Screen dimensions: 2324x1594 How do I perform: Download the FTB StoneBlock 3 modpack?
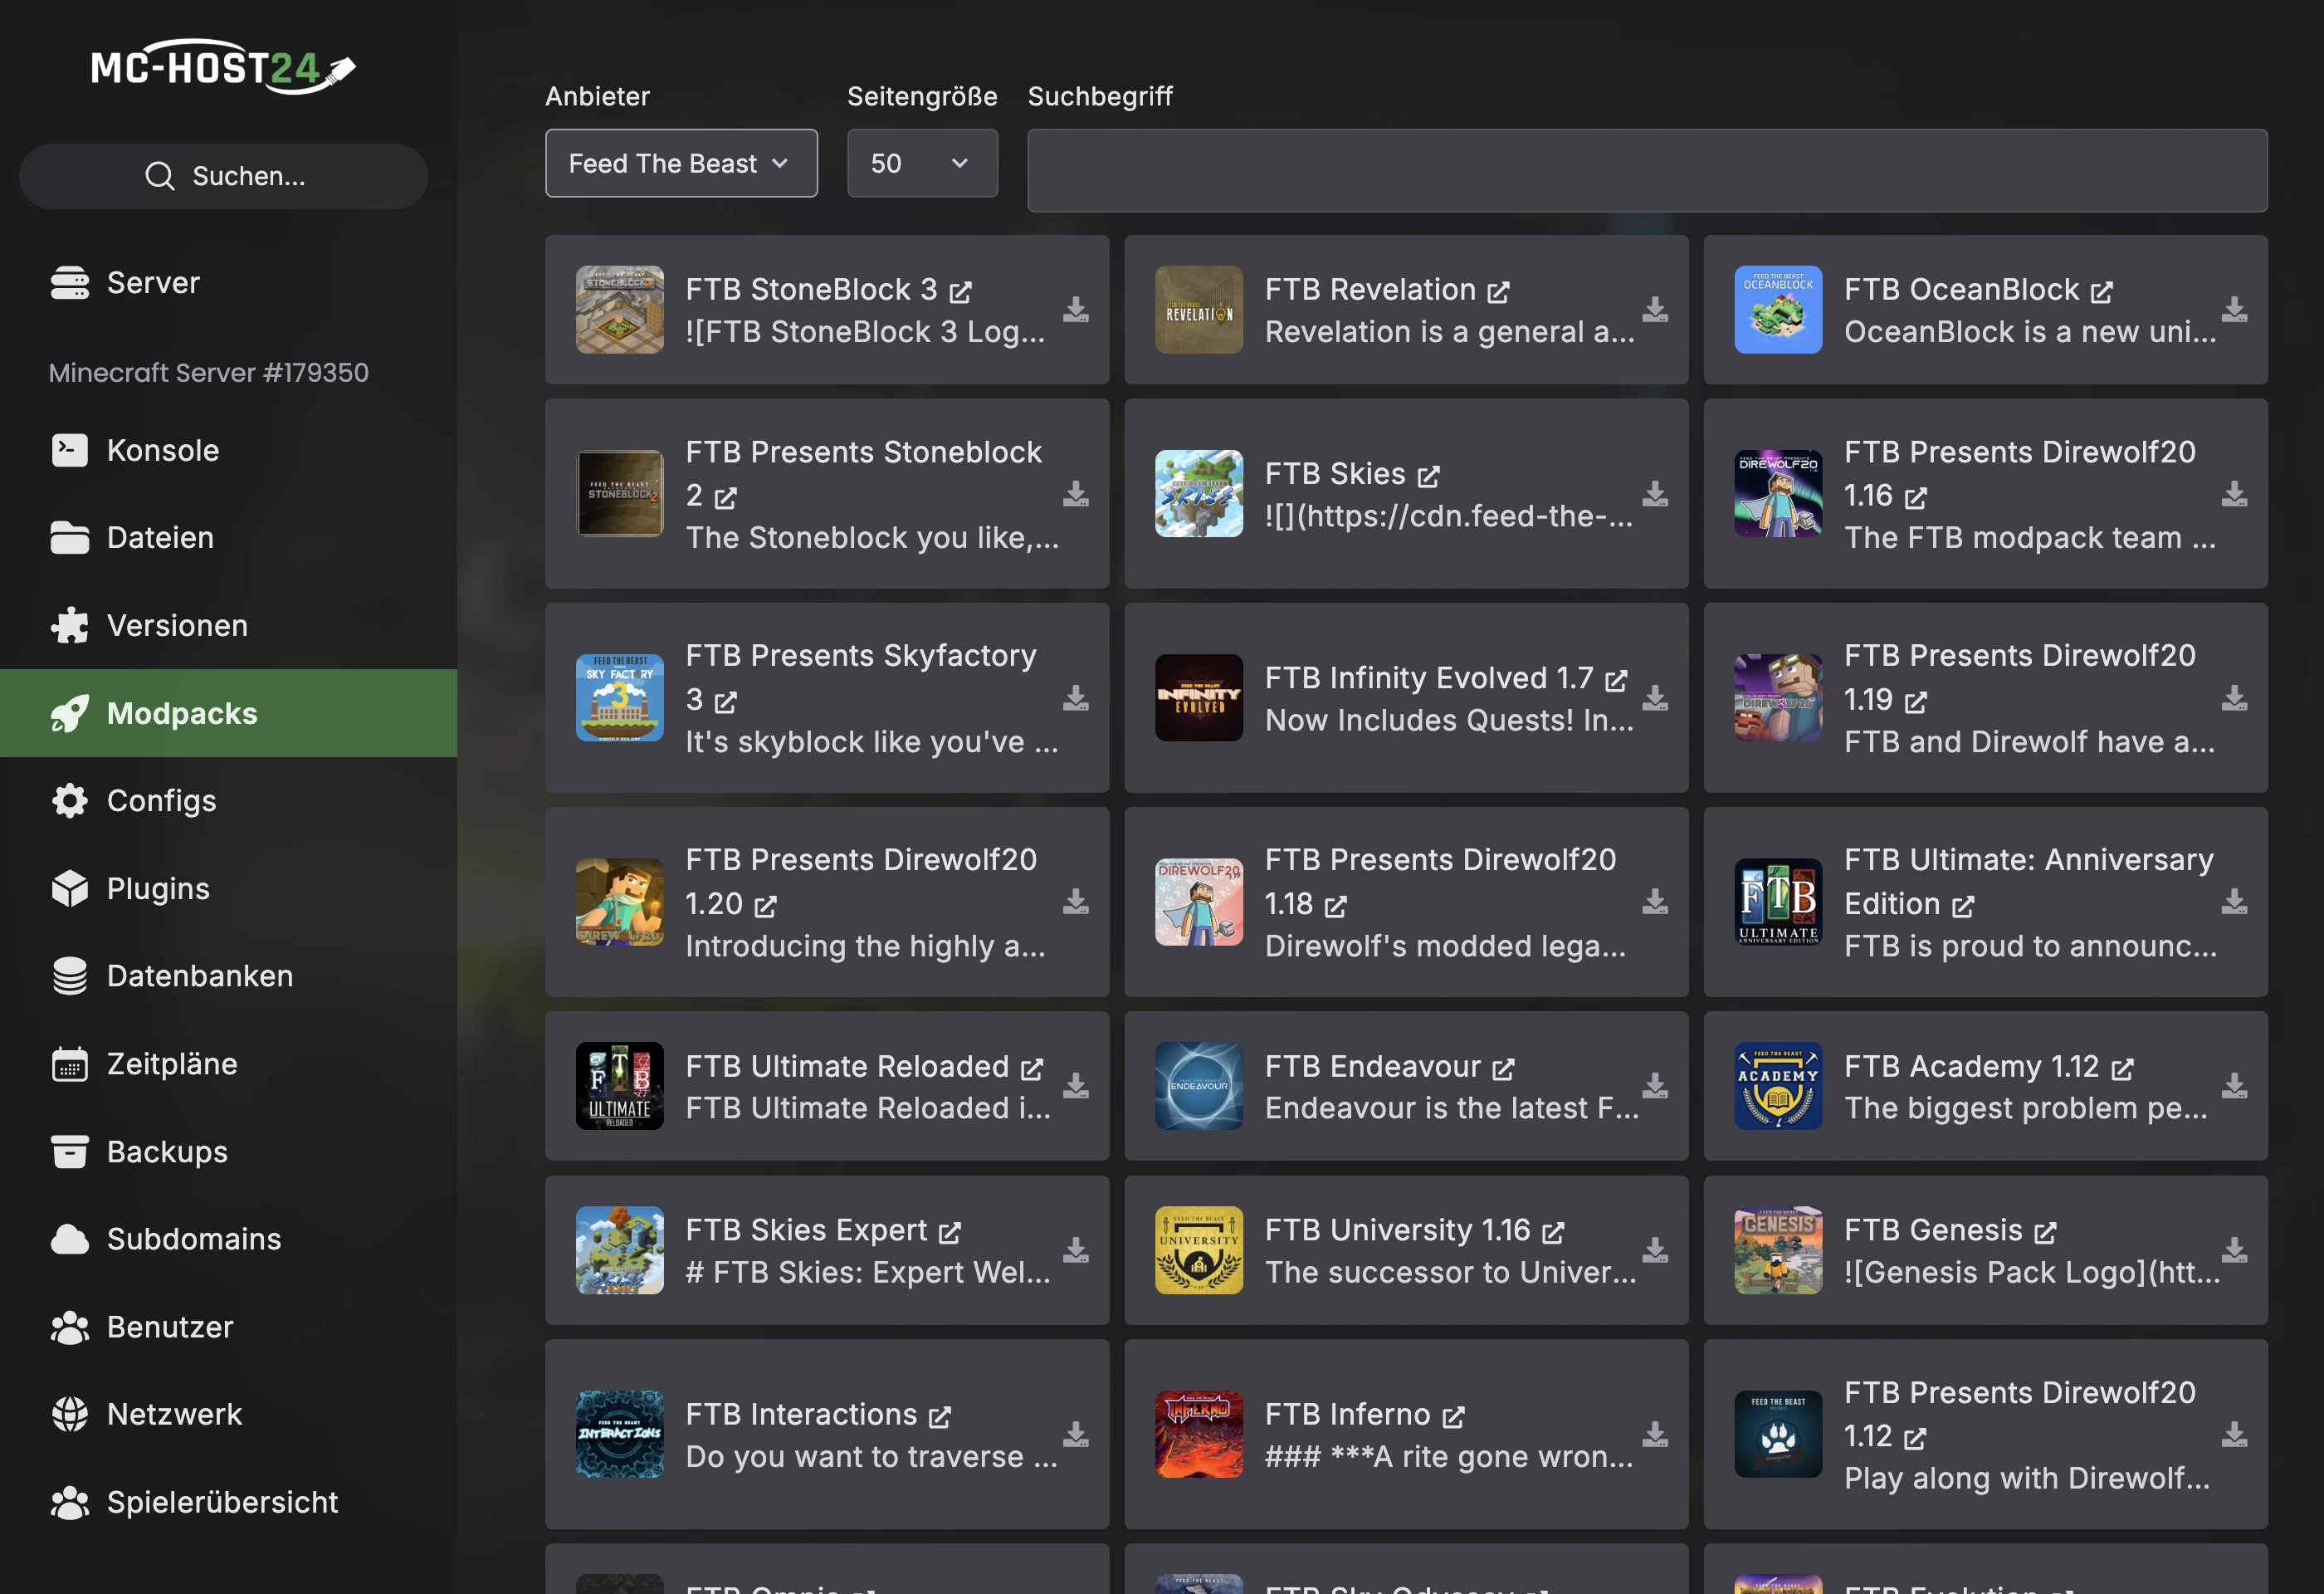coord(1075,309)
